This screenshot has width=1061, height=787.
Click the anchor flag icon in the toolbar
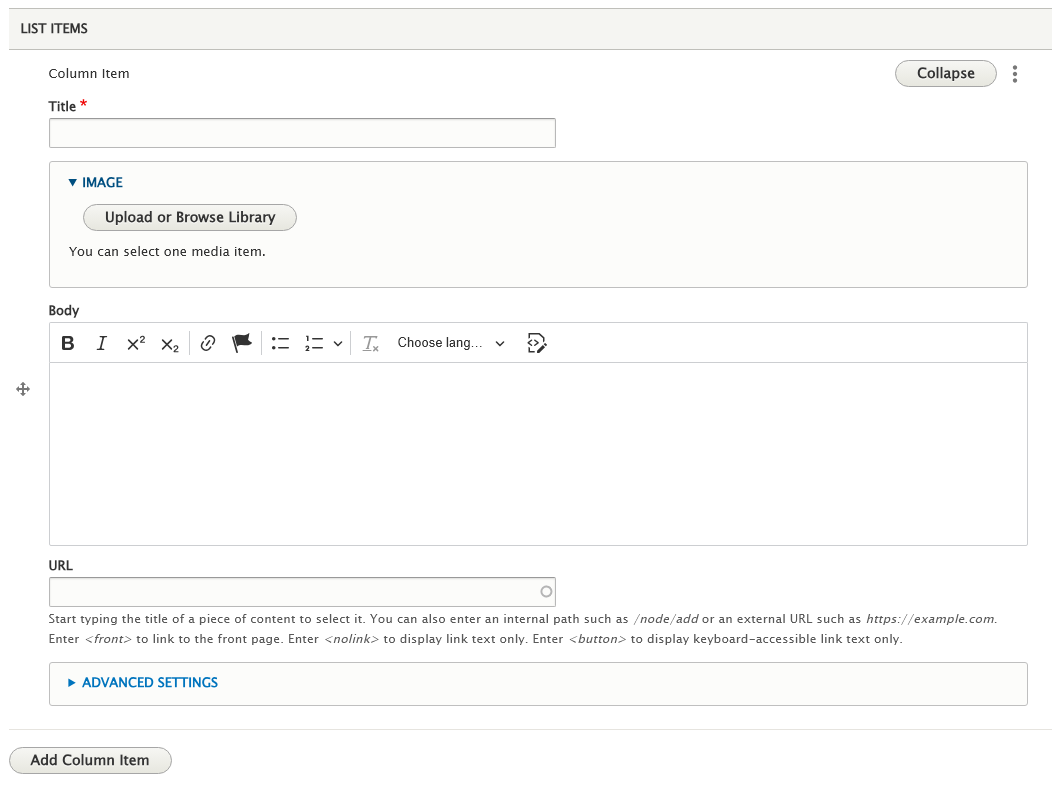pos(241,343)
